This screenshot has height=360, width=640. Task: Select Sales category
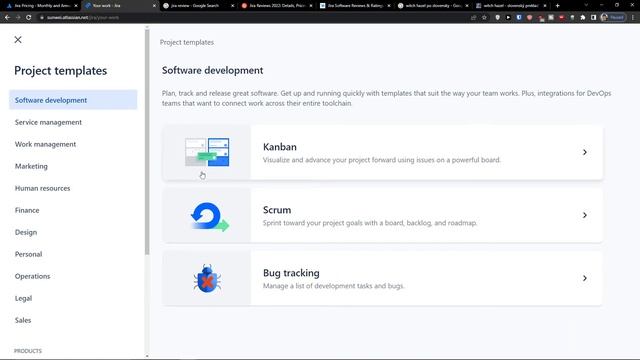[23, 320]
